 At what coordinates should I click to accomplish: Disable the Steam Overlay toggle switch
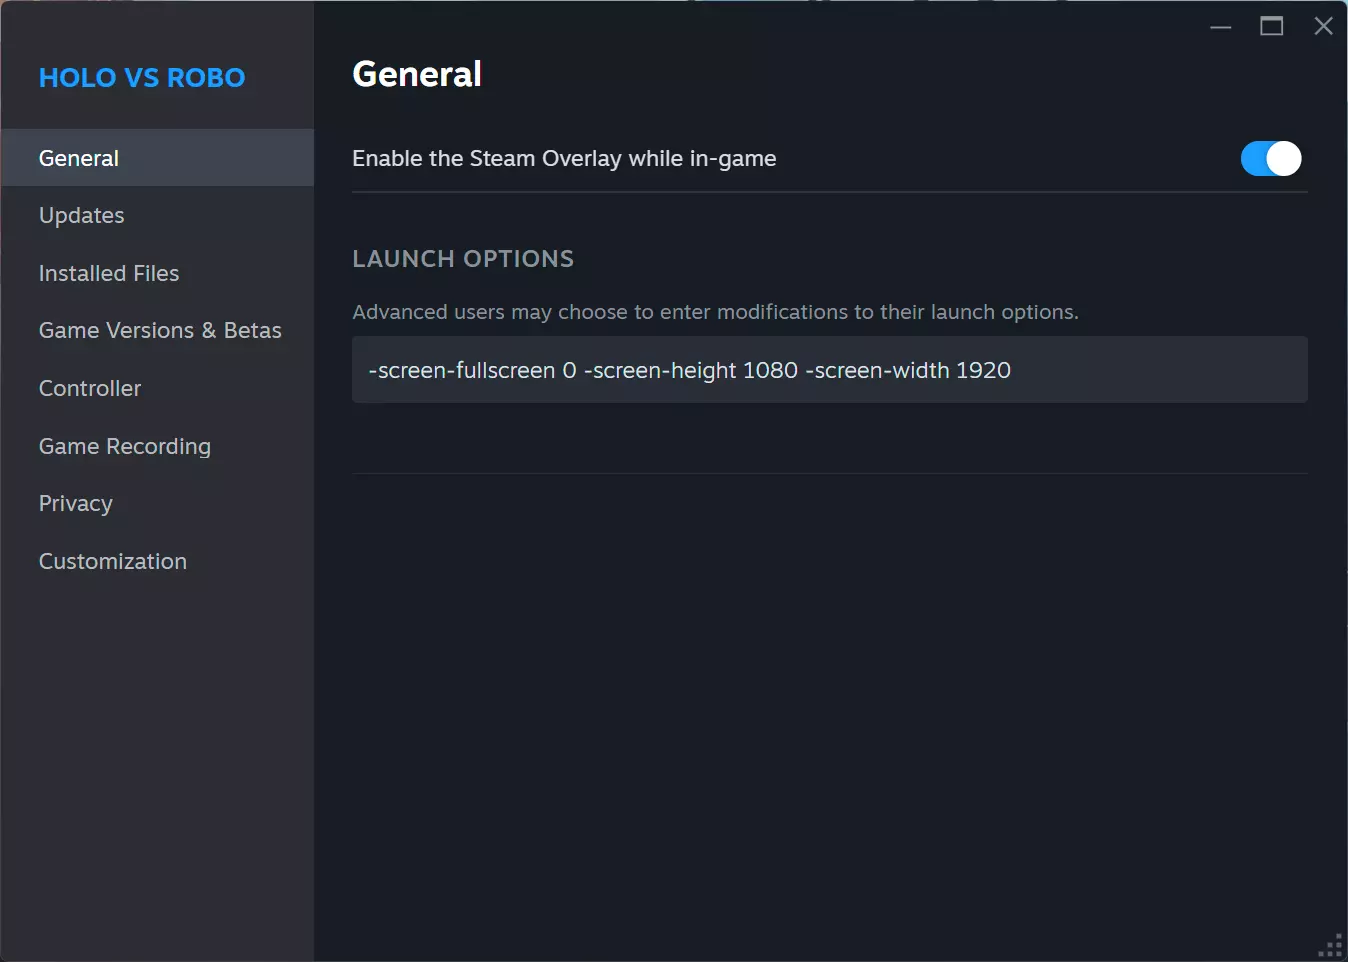(x=1271, y=159)
